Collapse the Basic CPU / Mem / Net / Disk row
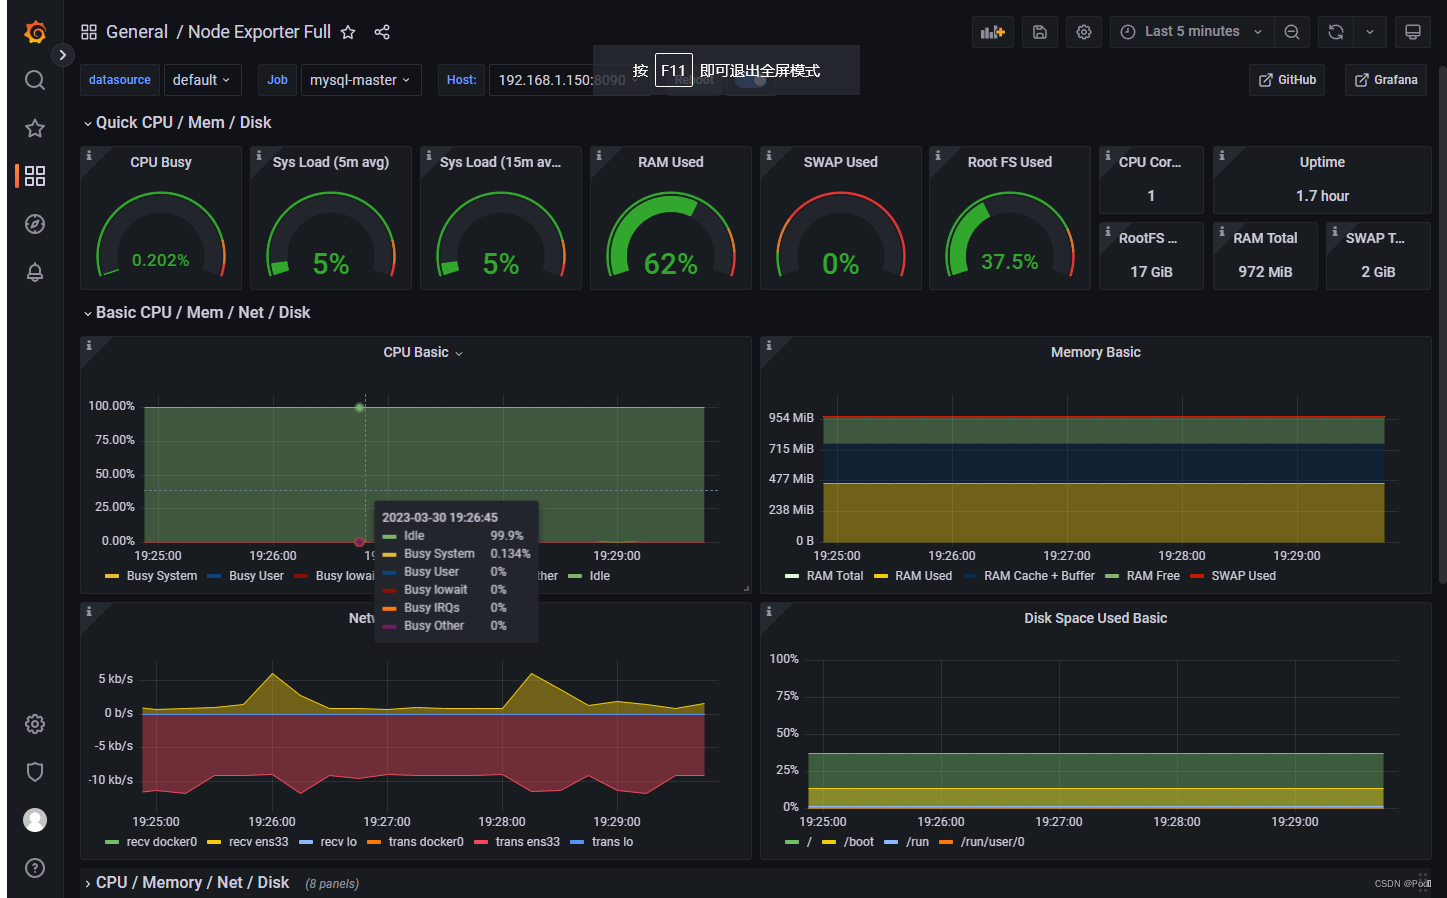The height and width of the screenshot is (898, 1447). (x=196, y=312)
